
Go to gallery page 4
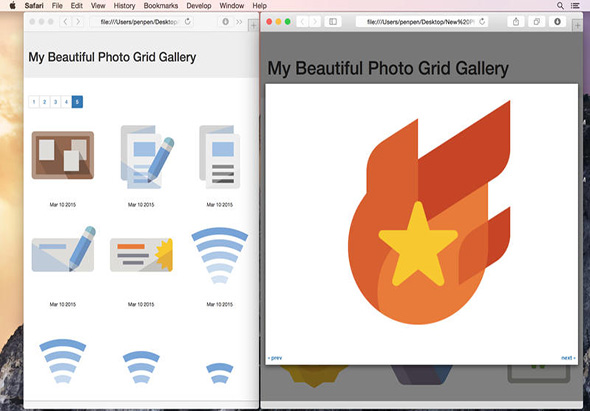tap(66, 102)
